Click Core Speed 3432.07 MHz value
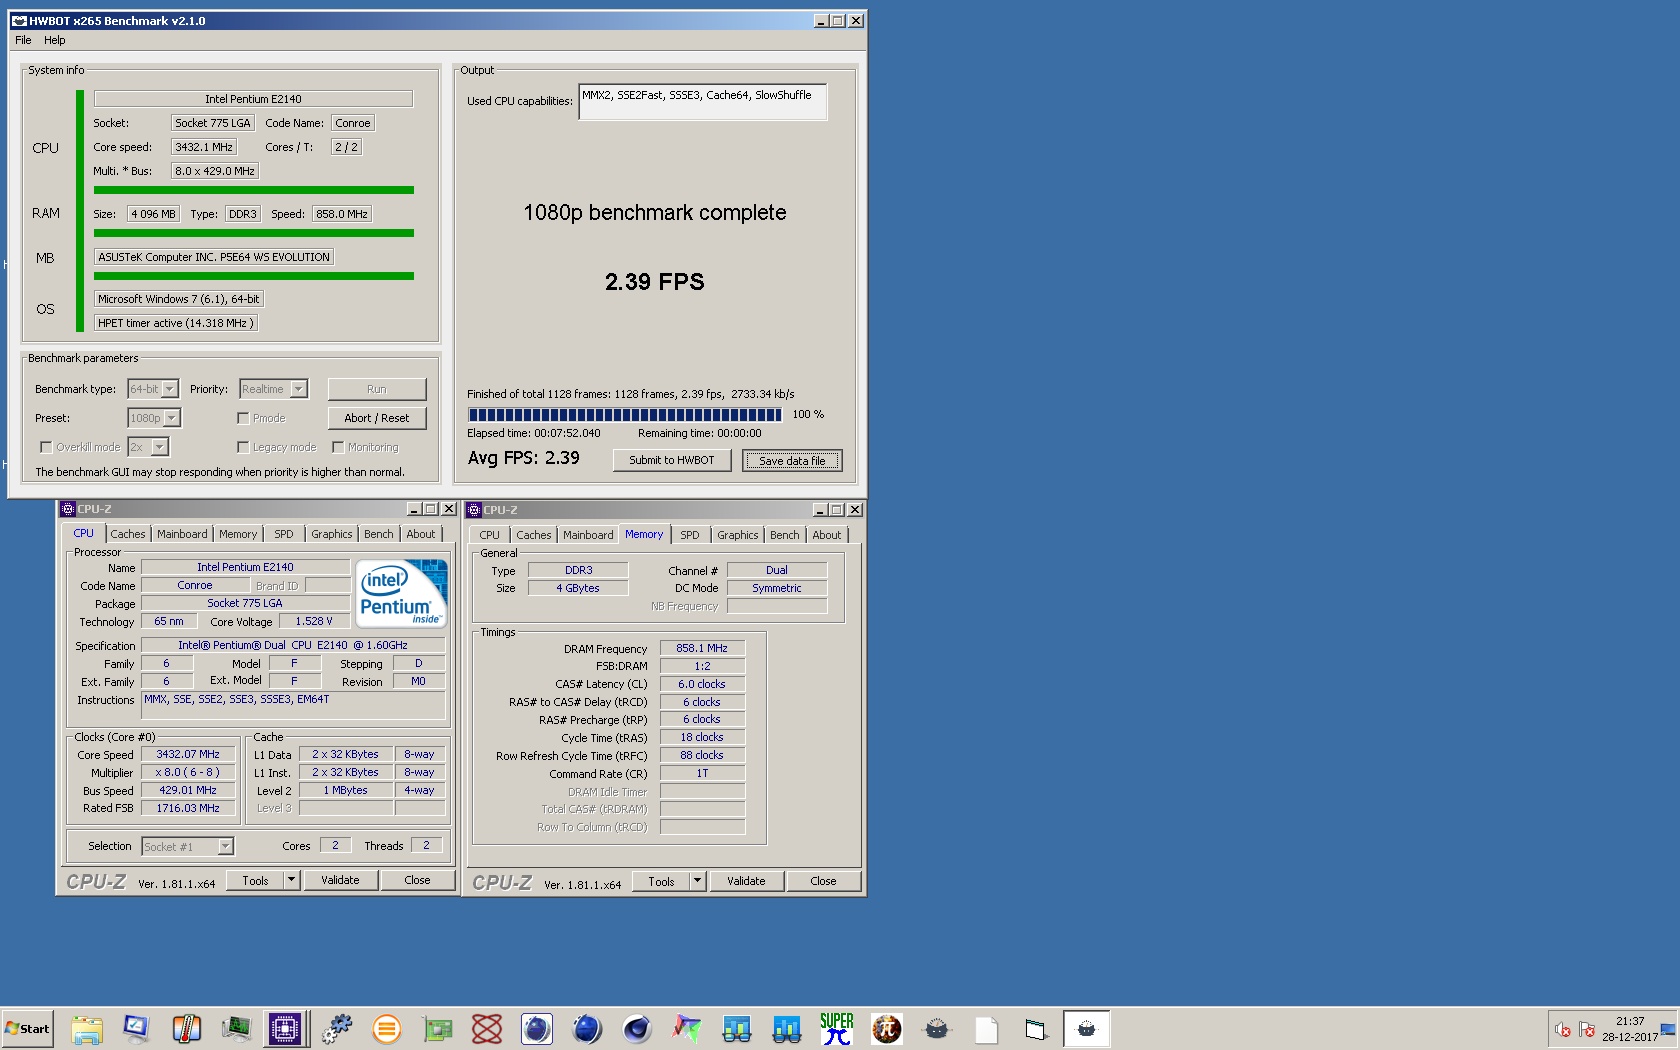Image resolution: width=1680 pixels, height=1050 pixels. point(188,755)
